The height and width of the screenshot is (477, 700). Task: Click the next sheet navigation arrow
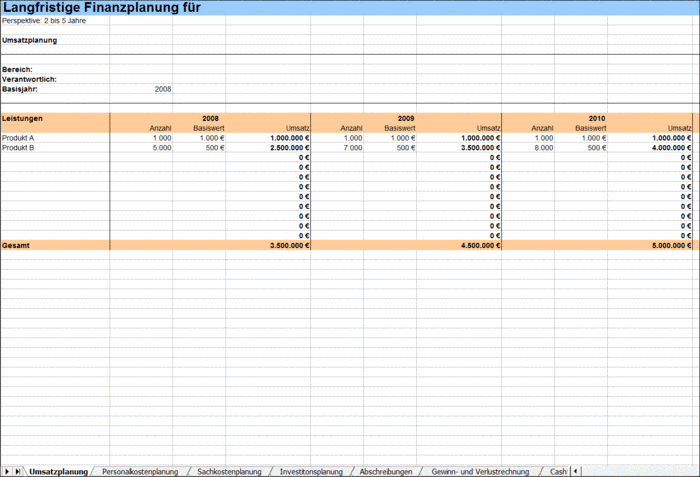pyautogui.click(x=7, y=471)
